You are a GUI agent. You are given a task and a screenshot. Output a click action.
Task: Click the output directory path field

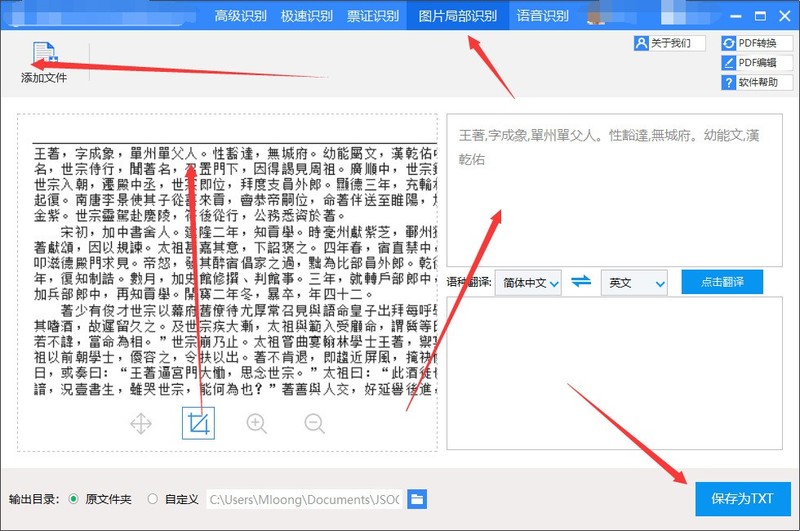point(305,499)
